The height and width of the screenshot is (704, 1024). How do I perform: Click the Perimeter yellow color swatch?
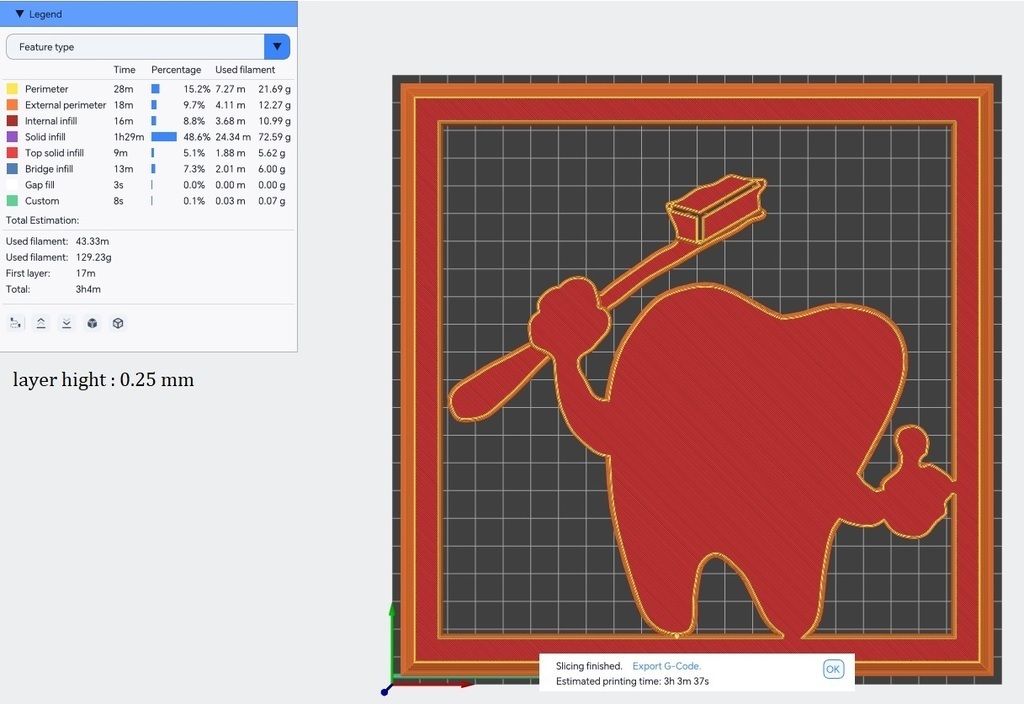click(12, 89)
